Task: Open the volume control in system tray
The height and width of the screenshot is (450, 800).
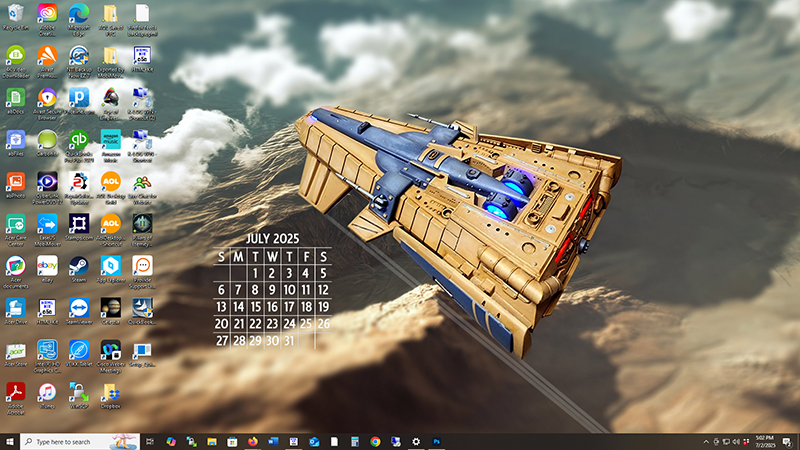Action: (736, 442)
